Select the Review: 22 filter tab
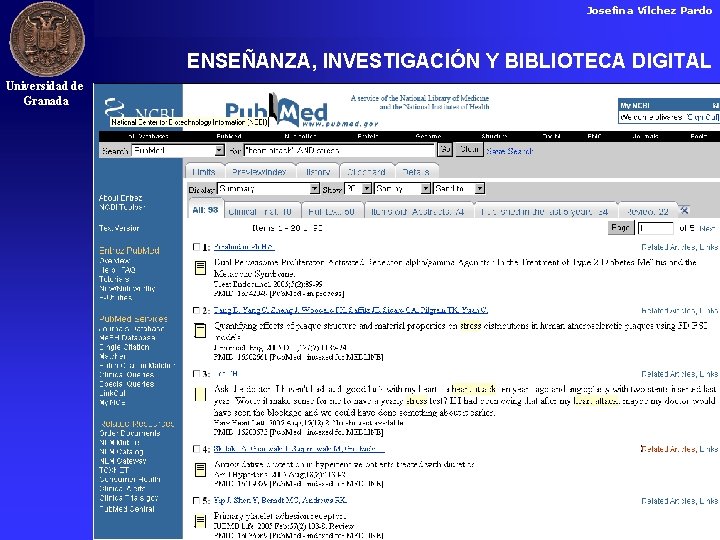The image size is (720, 540). pyautogui.click(x=647, y=211)
